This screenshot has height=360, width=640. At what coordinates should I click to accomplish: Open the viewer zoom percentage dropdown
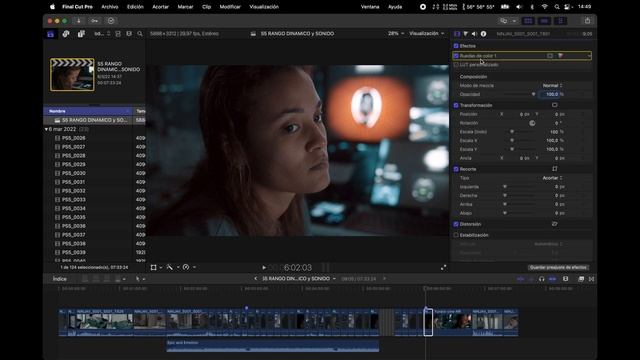pyautogui.click(x=396, y=33)
